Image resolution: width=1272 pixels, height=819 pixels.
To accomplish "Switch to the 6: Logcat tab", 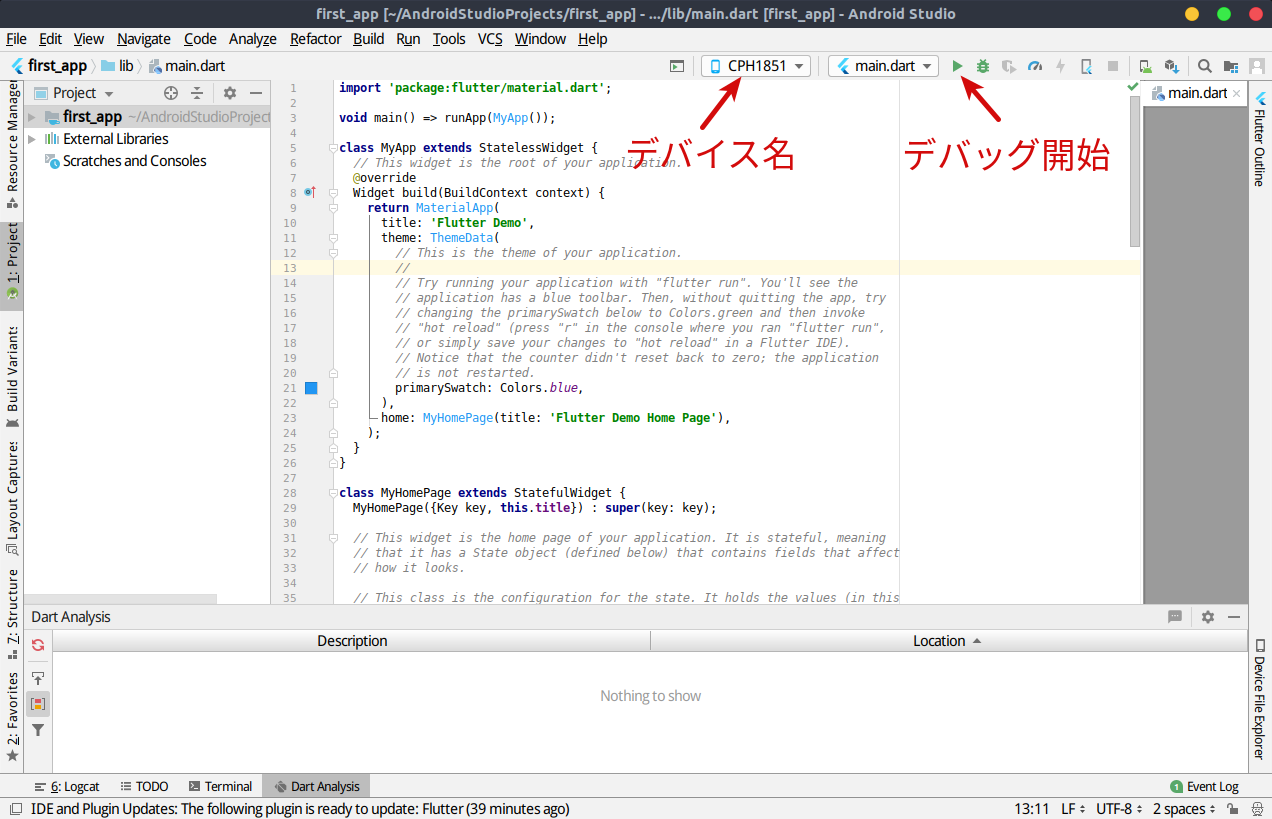I will (x=67, y=787).
